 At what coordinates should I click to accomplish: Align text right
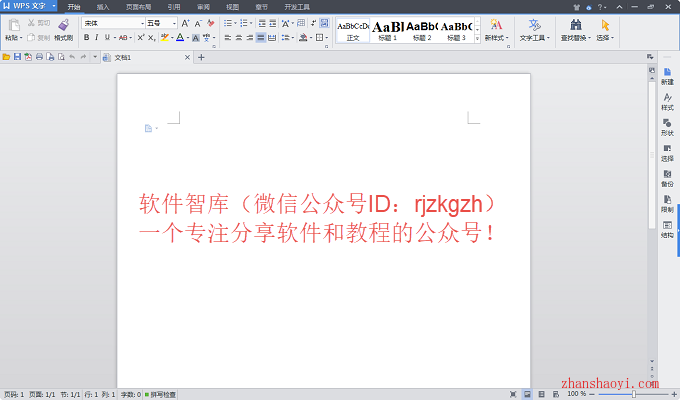tap(249, 38)
